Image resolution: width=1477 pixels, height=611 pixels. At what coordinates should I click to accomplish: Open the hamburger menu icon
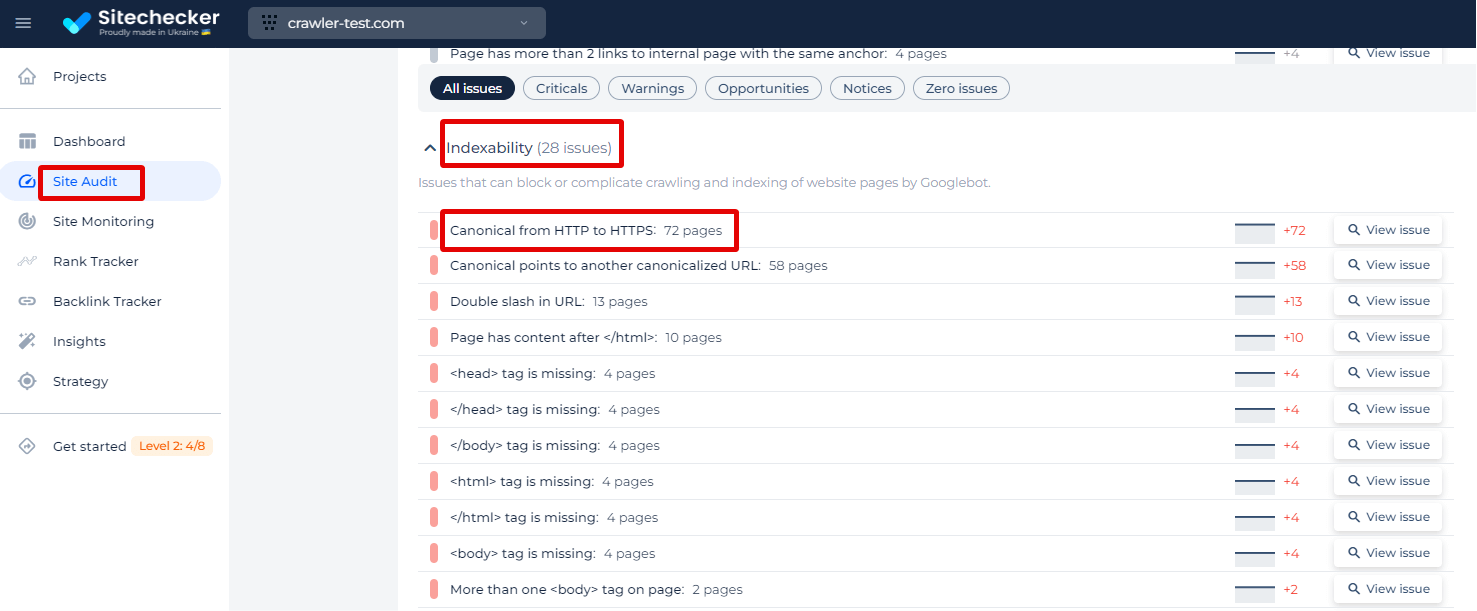[23, 23]
